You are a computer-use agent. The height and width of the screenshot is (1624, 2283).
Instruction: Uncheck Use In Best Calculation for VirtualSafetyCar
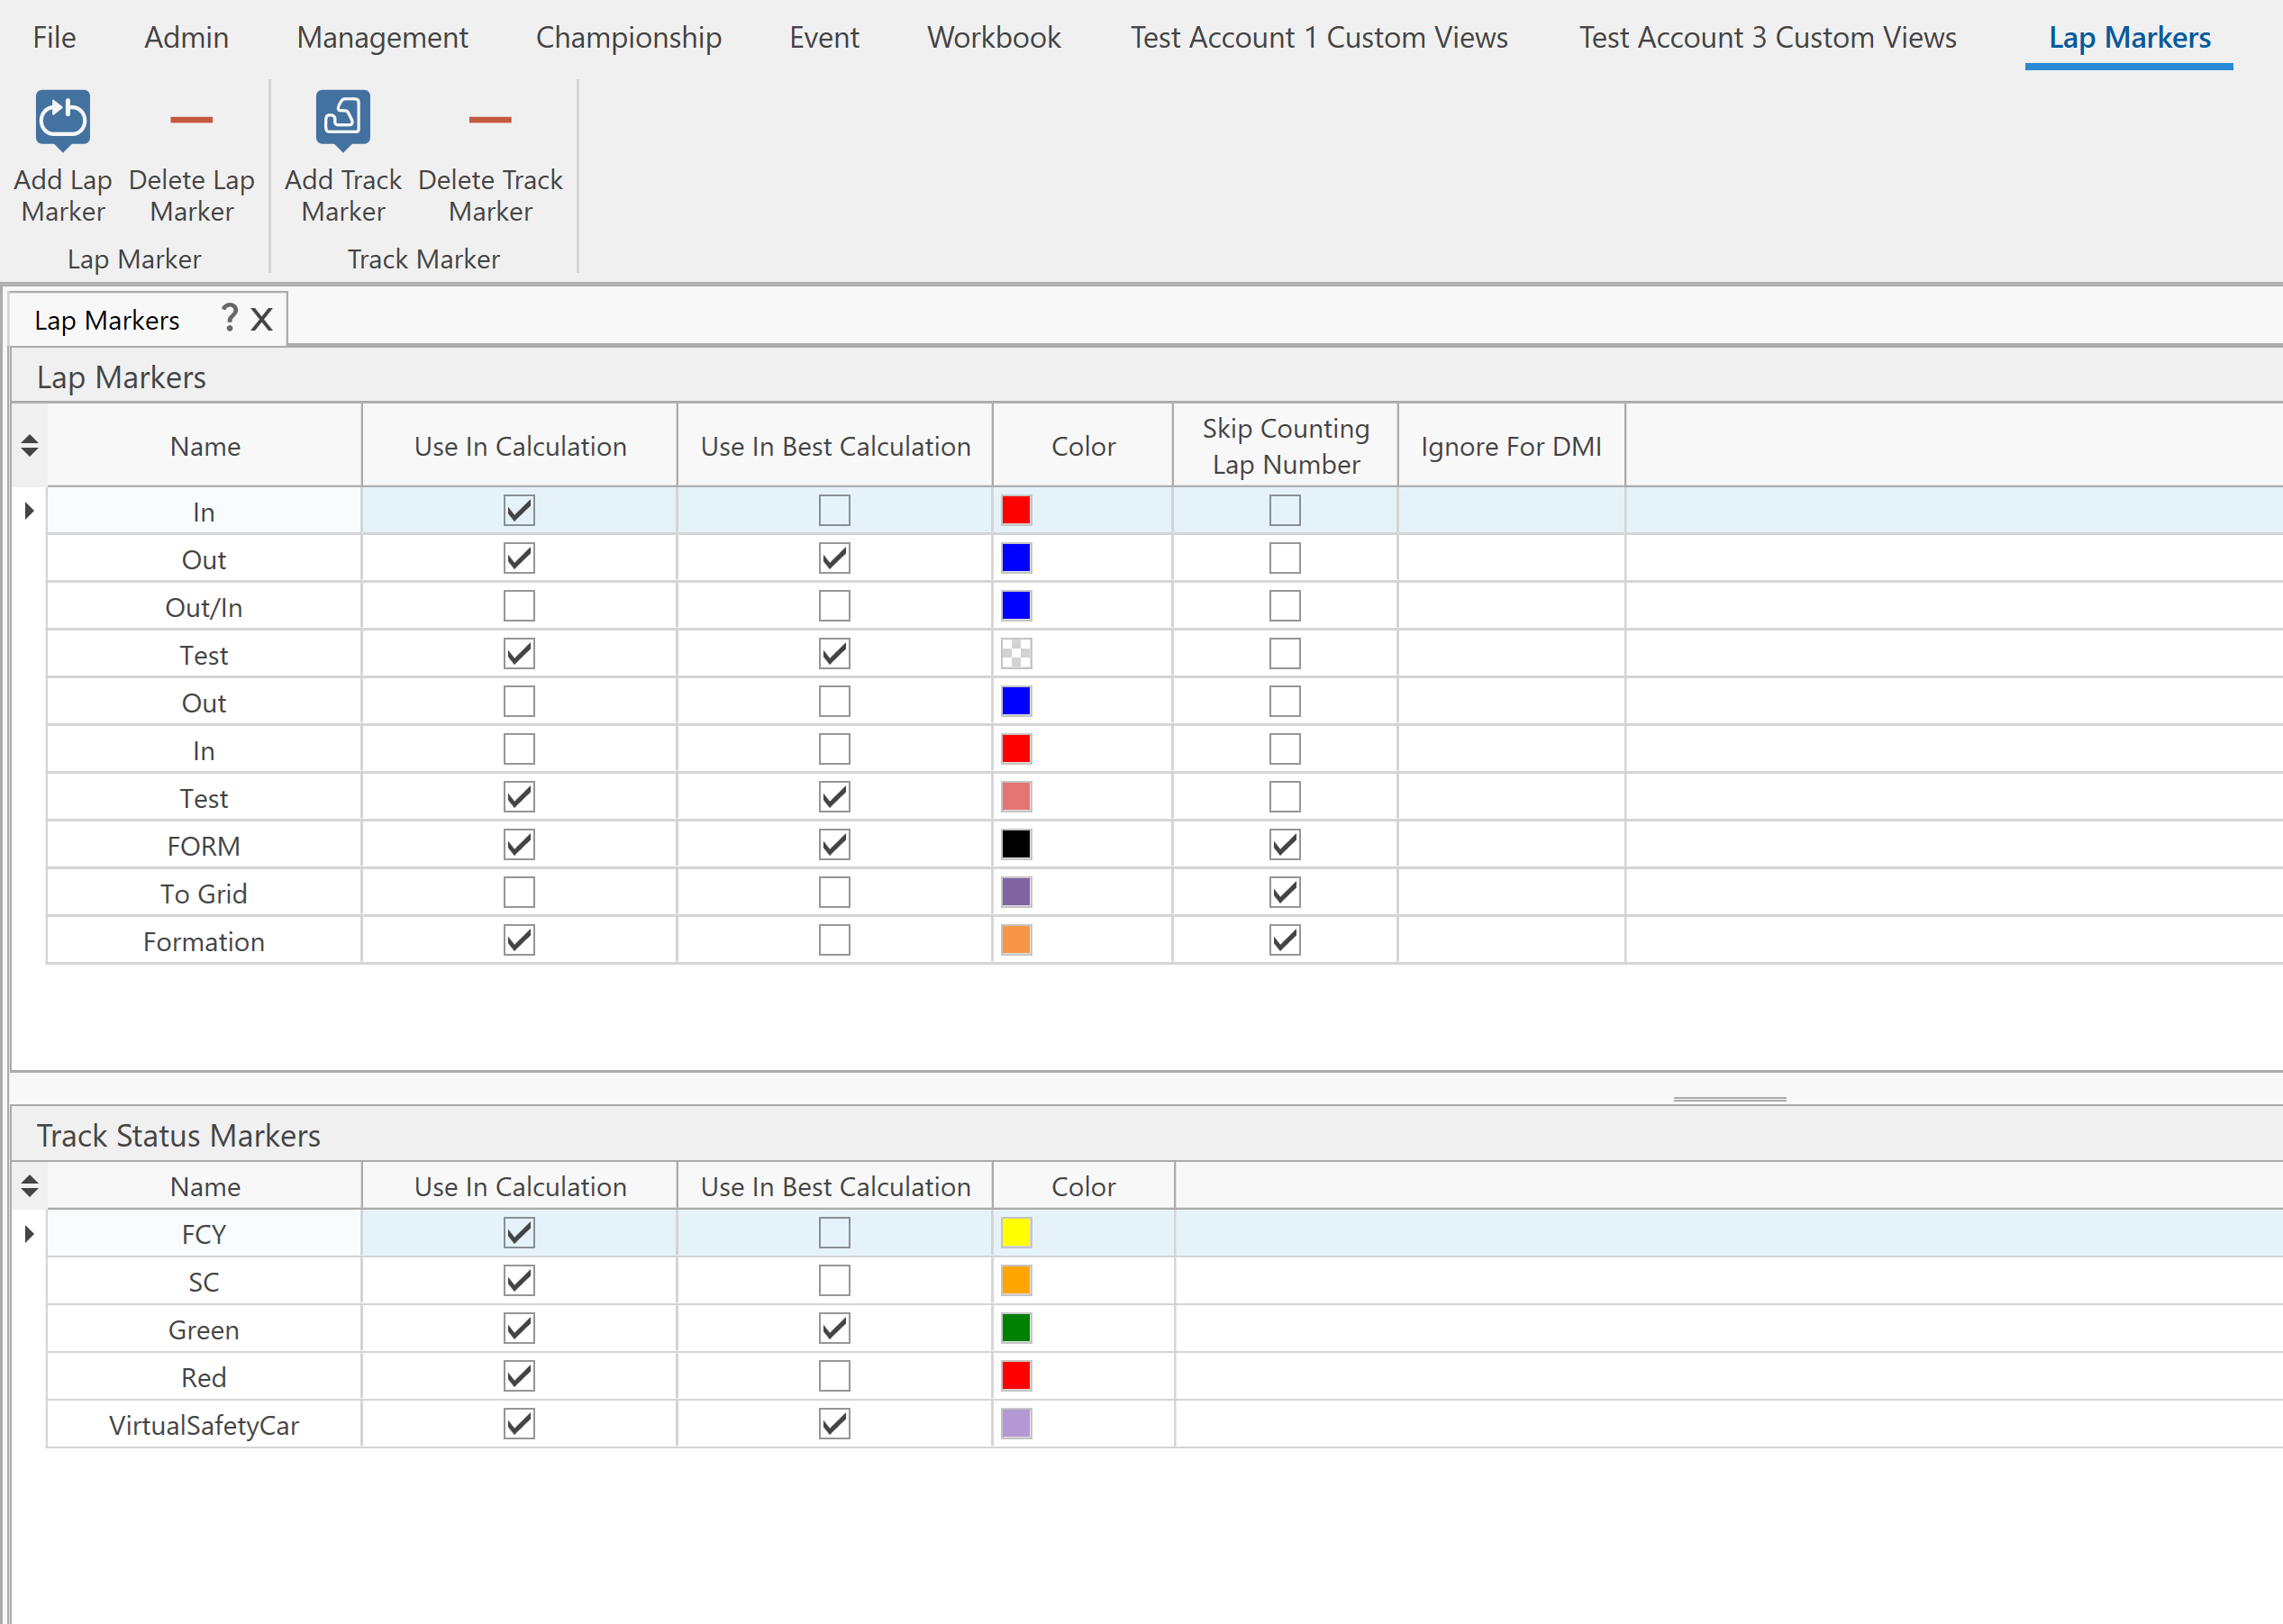[834, 1424]
